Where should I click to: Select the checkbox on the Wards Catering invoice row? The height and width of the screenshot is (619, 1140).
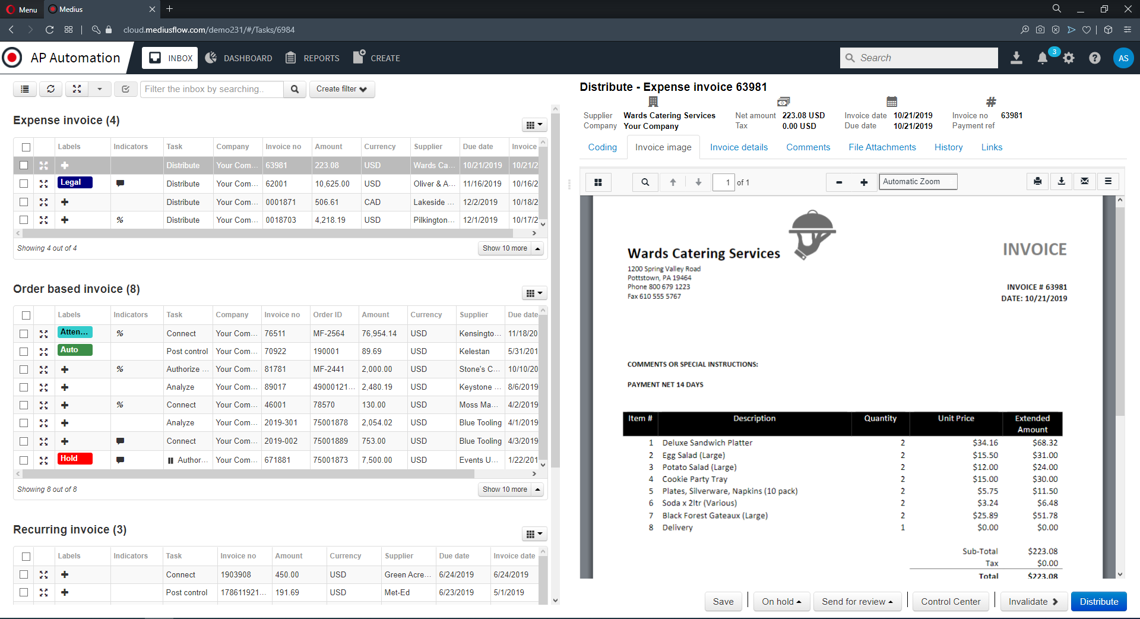25,165
